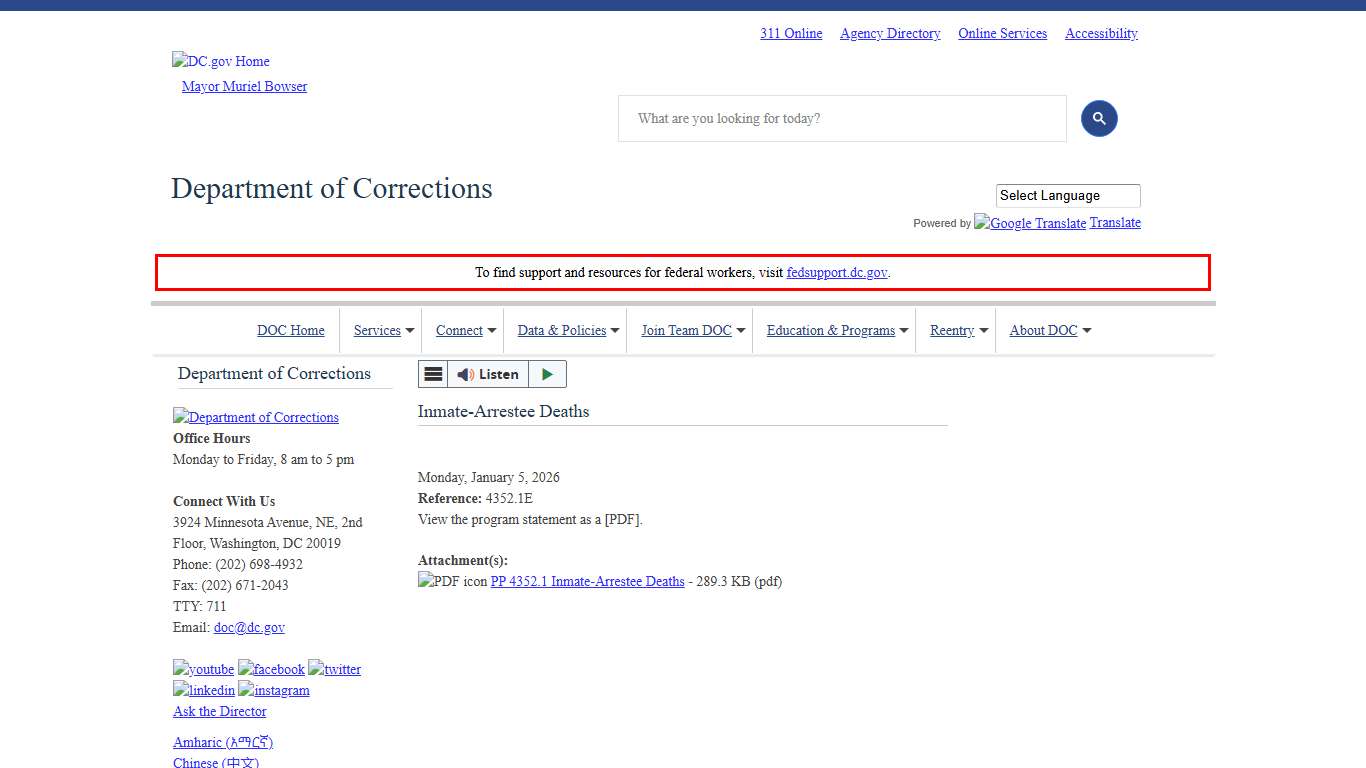The width and height of the screenshot is (1366, 768).
Task: Open the YouTube social icon
Action: click(x=203, y=669)
